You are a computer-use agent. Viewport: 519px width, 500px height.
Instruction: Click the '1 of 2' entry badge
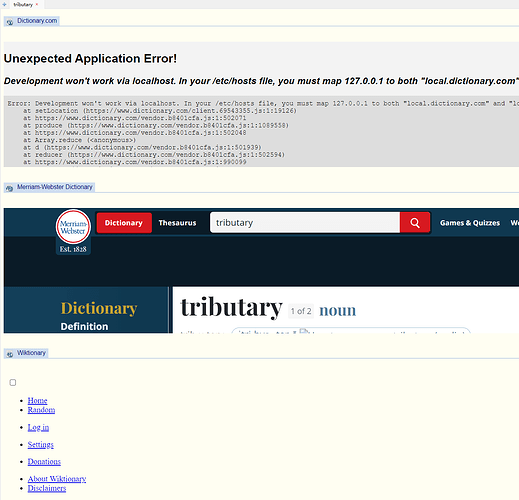pos(301,311)
